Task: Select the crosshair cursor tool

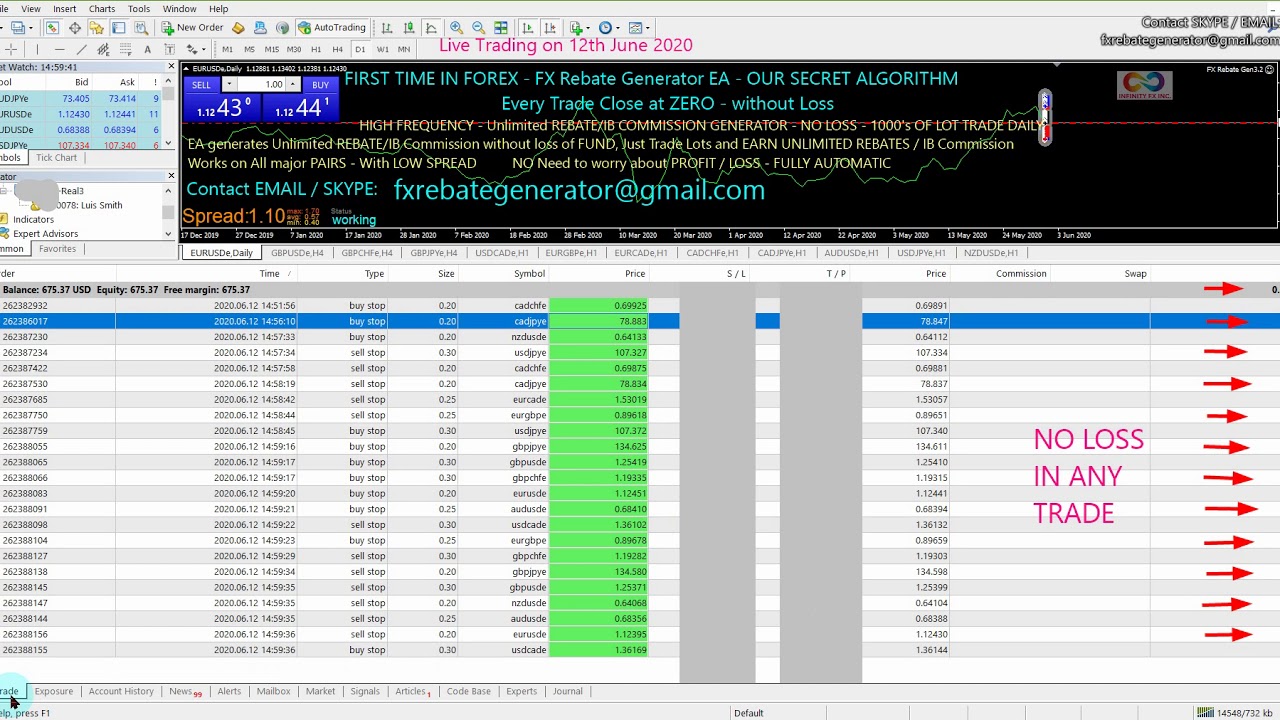Action: click(11, 49)
